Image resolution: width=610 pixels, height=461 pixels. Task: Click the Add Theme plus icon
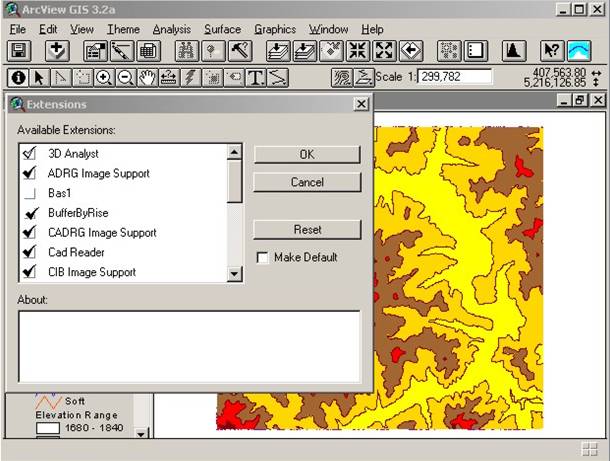point(57,51)
